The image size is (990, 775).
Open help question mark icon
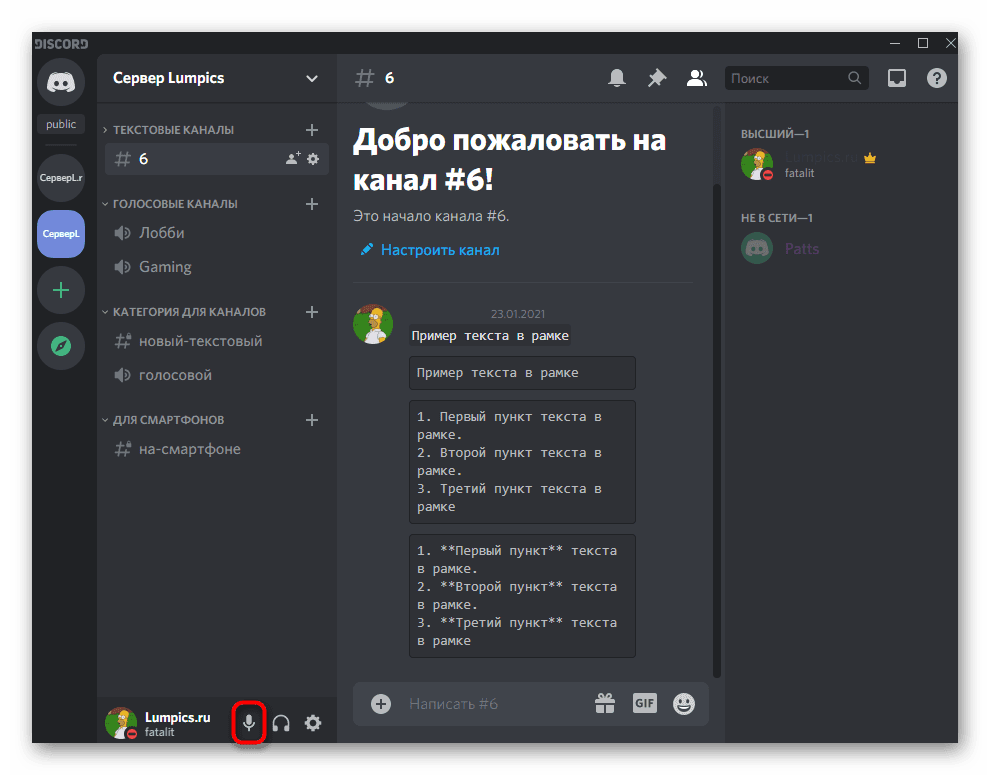pyautogui.click(x=936, y=78)
